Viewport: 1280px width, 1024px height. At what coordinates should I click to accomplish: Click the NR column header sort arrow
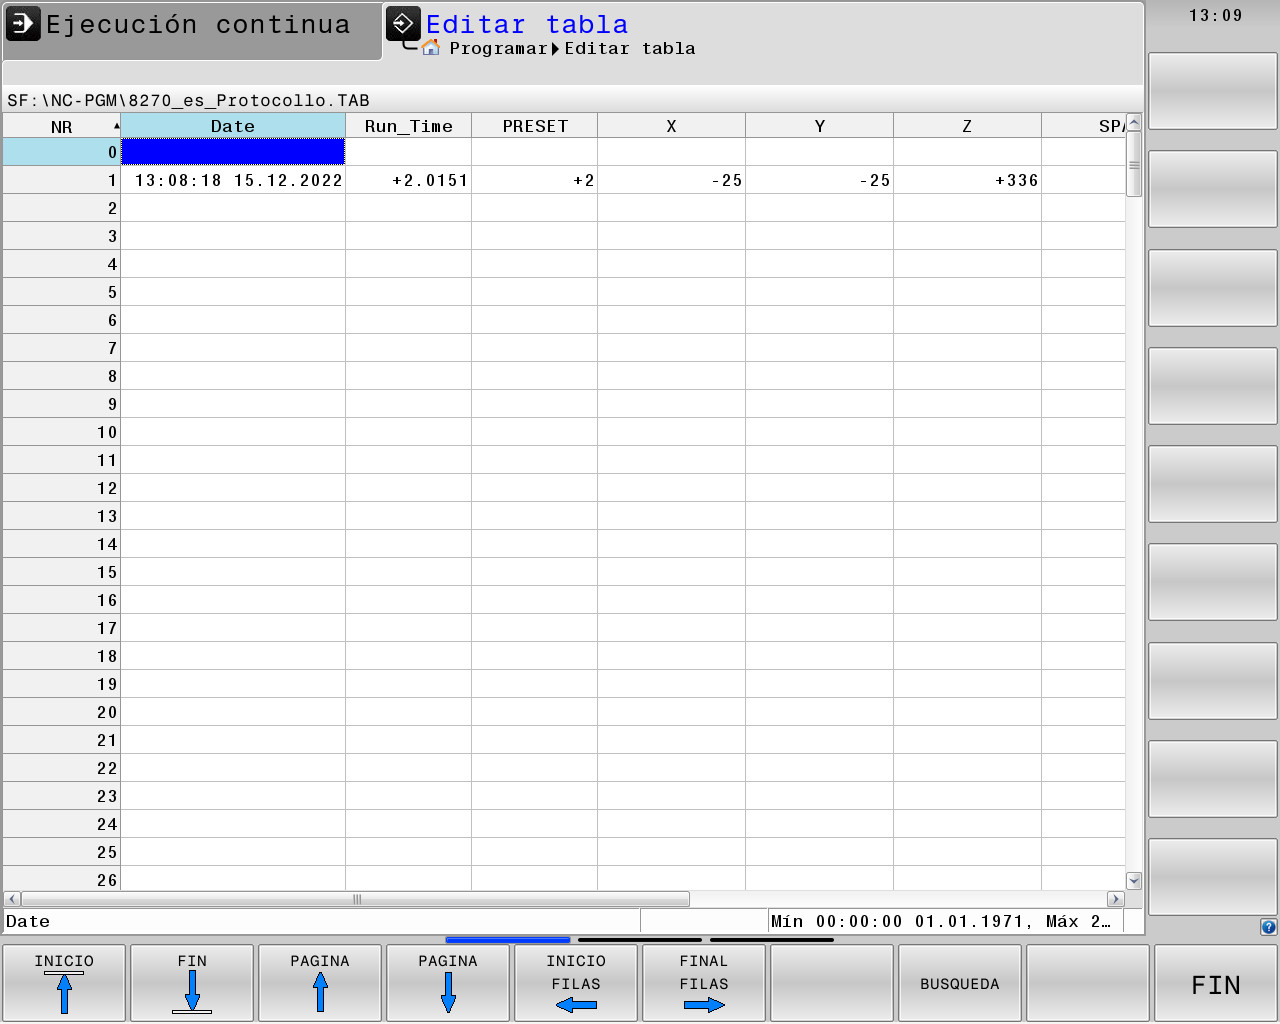coord(116,126)
